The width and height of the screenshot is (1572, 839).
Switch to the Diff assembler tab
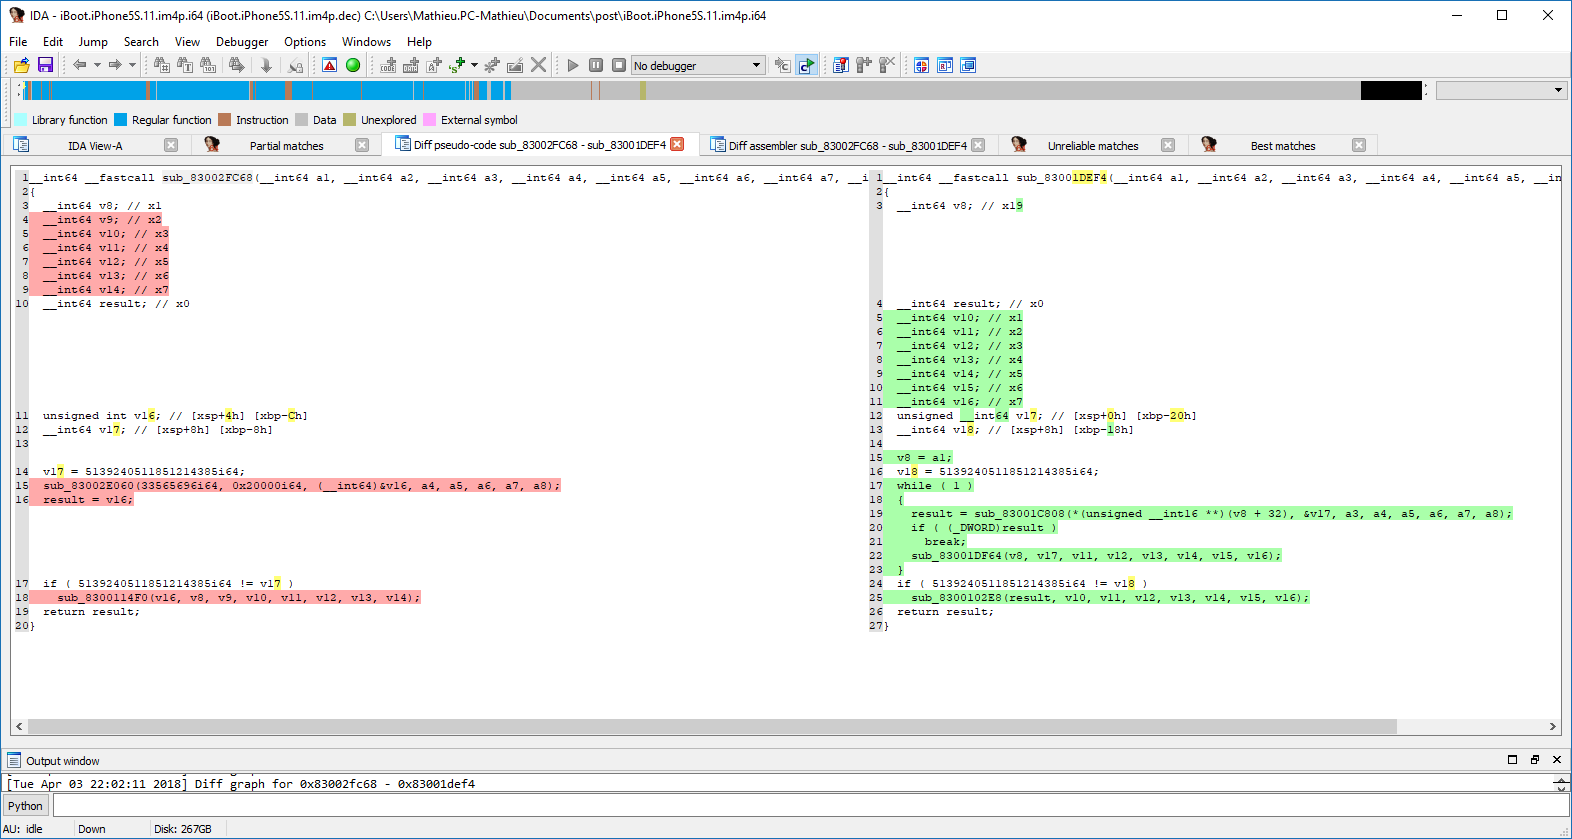pos(847,146)
